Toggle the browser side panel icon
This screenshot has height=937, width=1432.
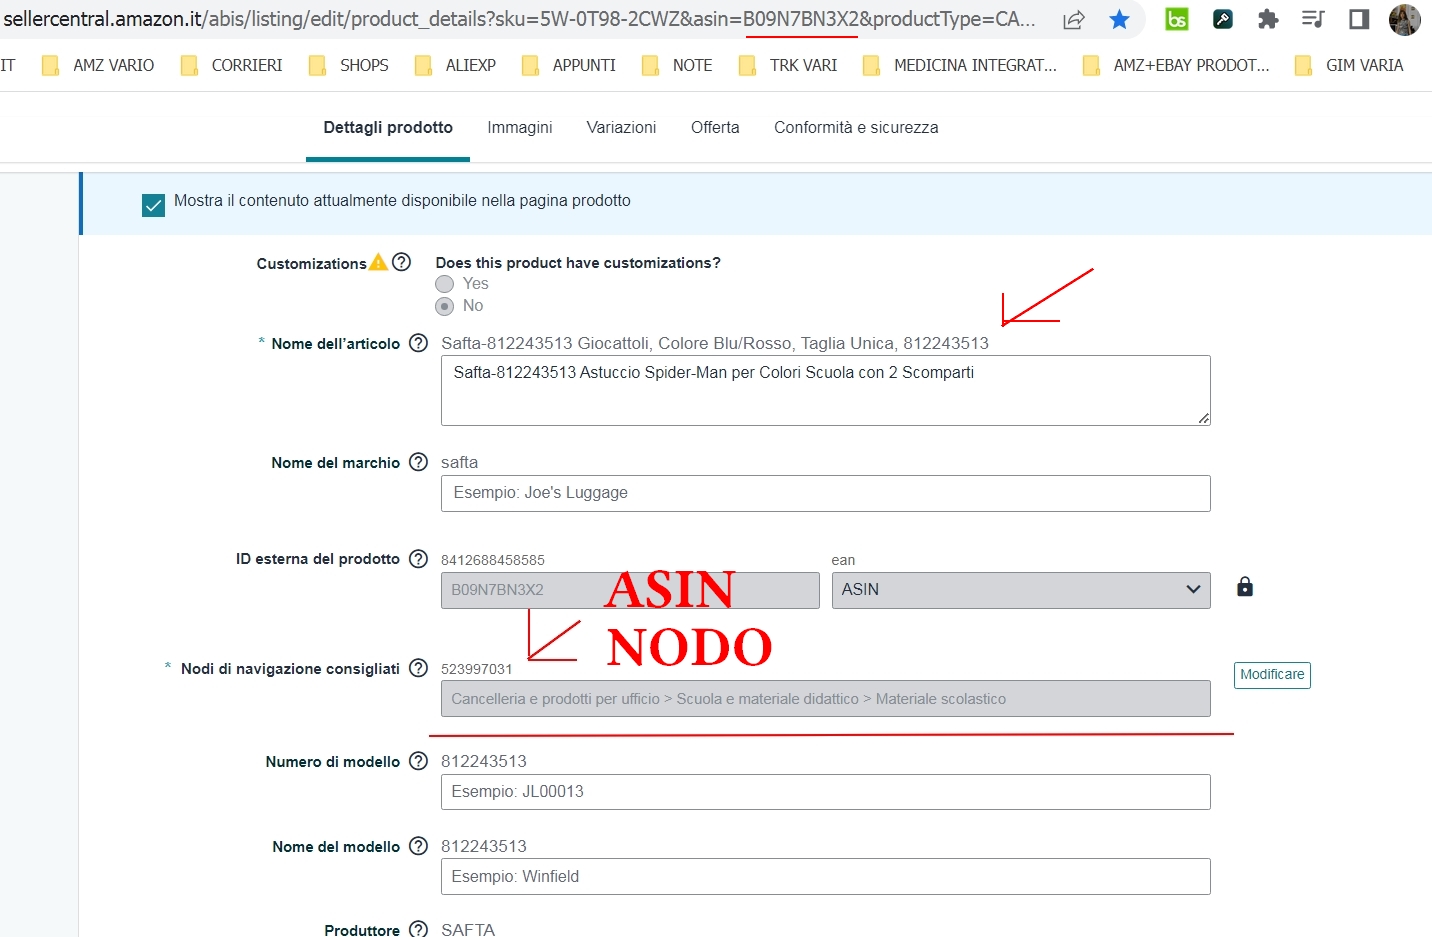[x=1359, y=19]
